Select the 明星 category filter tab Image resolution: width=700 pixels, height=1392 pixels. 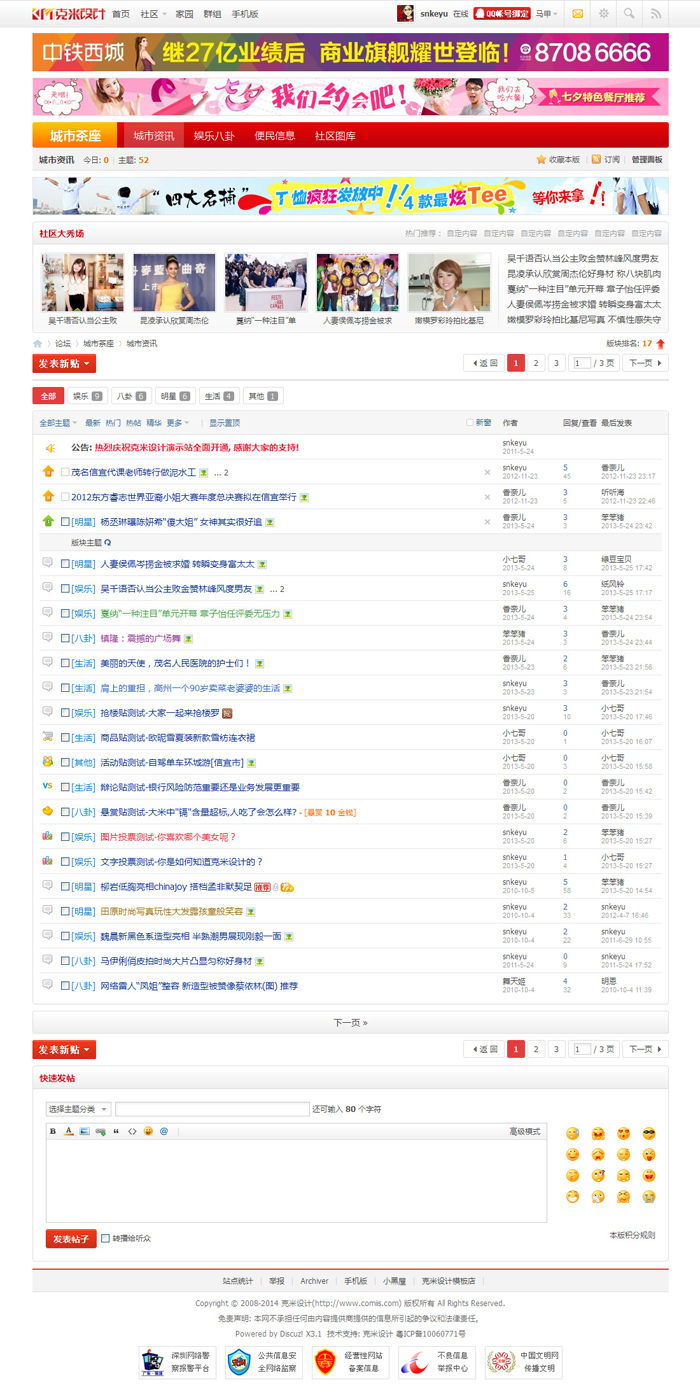pos(175,396)
